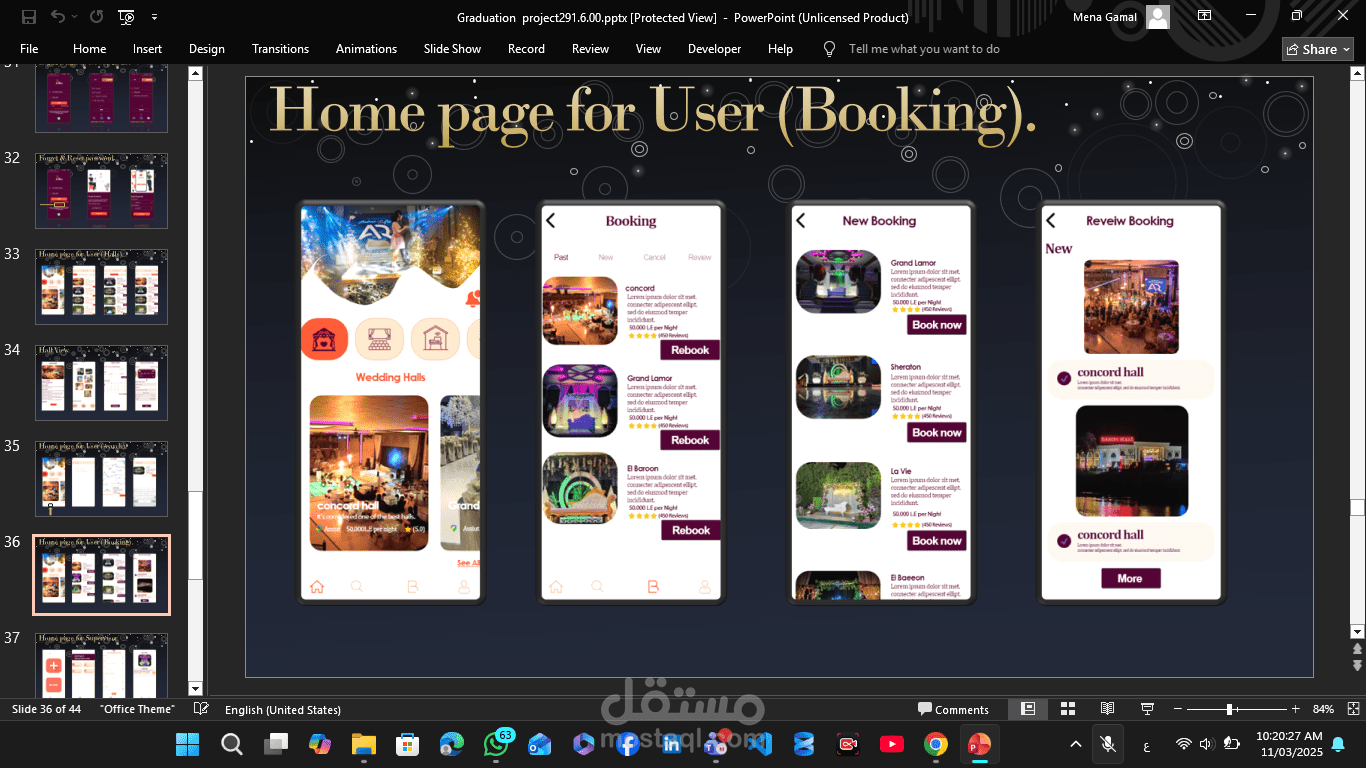
Task: Open the Record ribbon tab
Action: (526, 48)
